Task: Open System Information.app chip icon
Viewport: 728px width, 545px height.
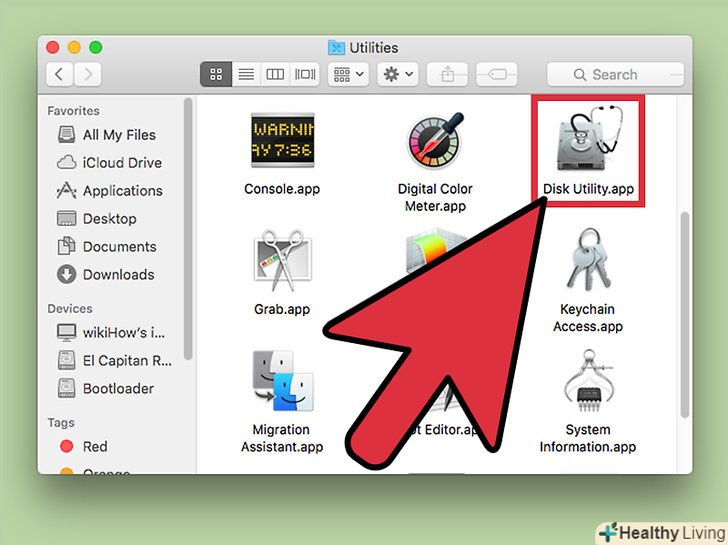Action: [588, 381]
